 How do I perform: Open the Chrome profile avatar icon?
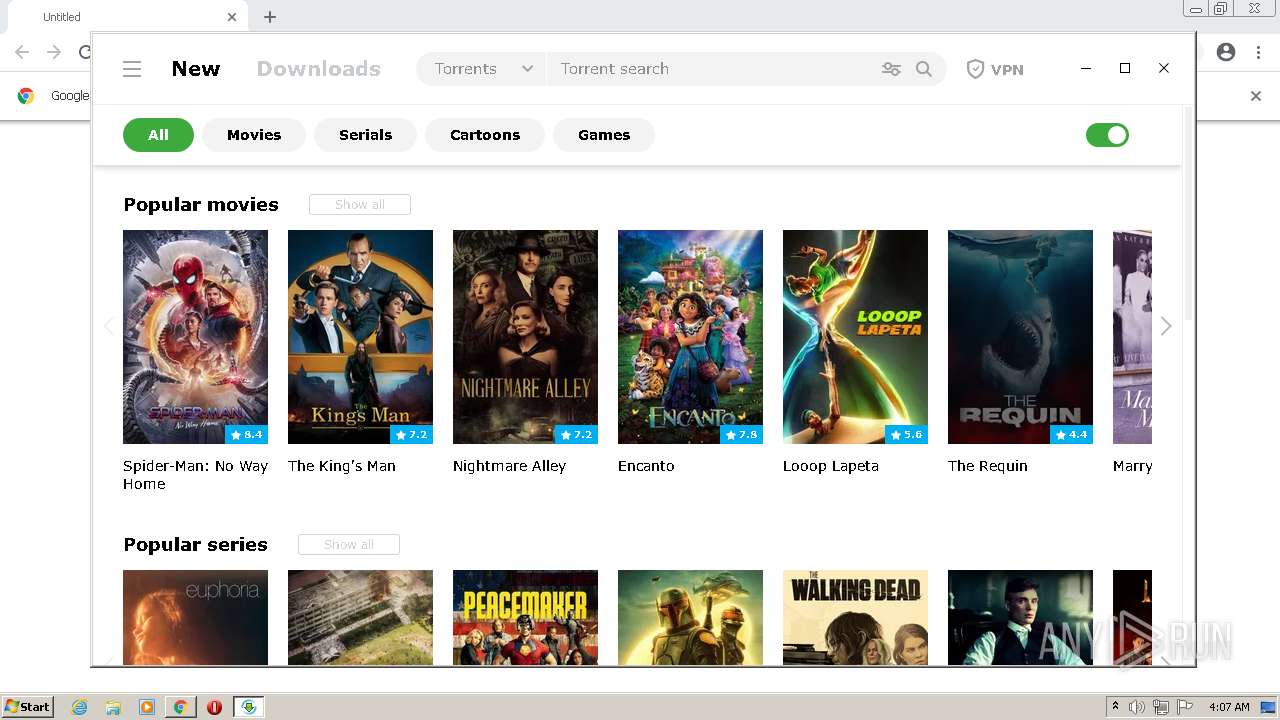click(x=1226, y=52)
